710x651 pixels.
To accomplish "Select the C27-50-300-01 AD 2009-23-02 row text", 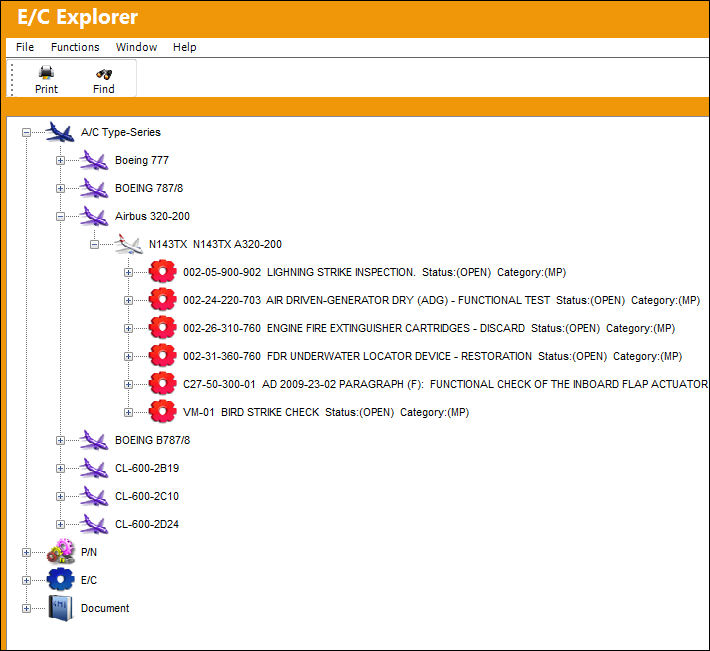I will (446, 384).
